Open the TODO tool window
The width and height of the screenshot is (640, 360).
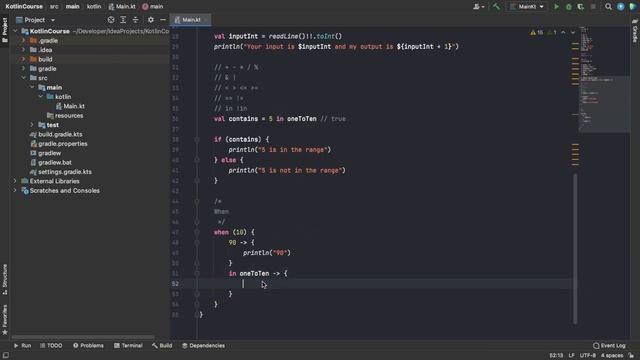(x=51, y=346)
